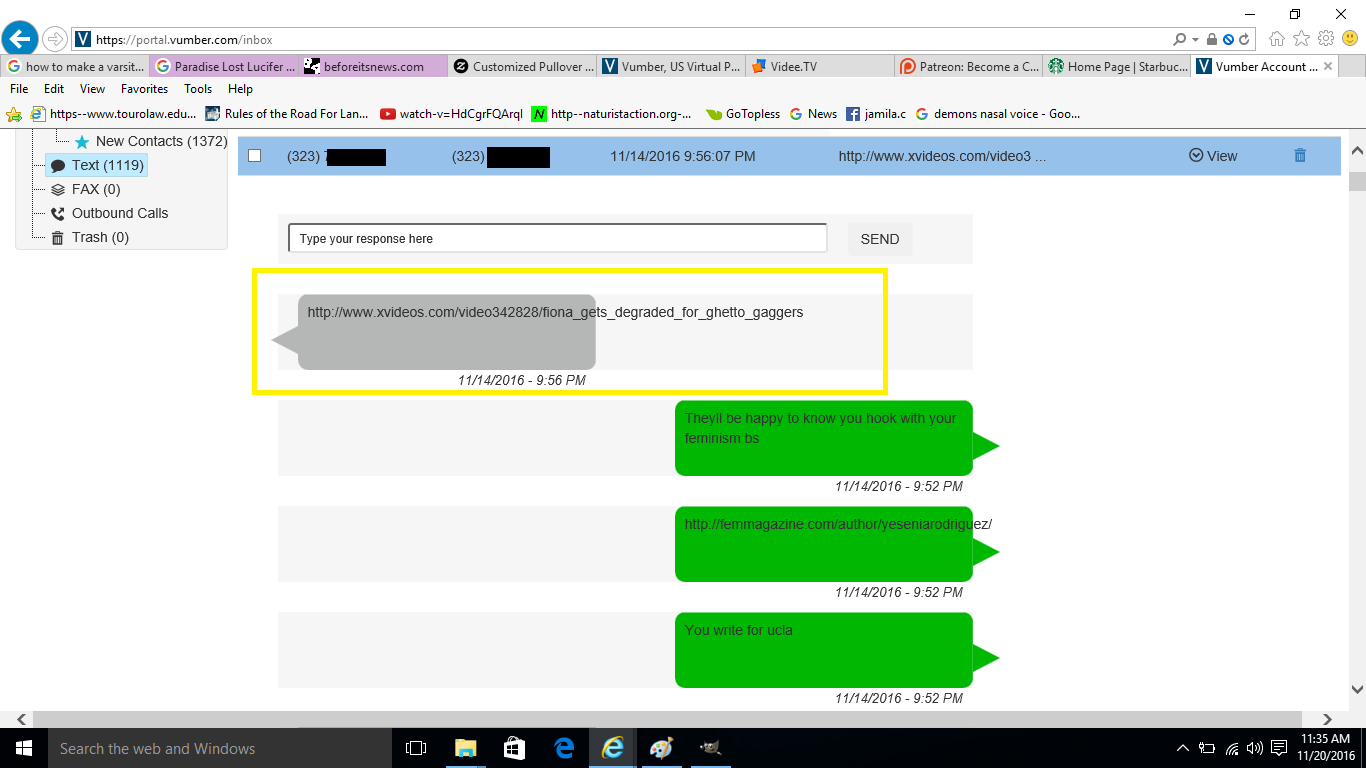Viewport: 1366px width, 768px height.
Task: Open the demons nasal voice bookmark
Action: [x=998, y=114]
